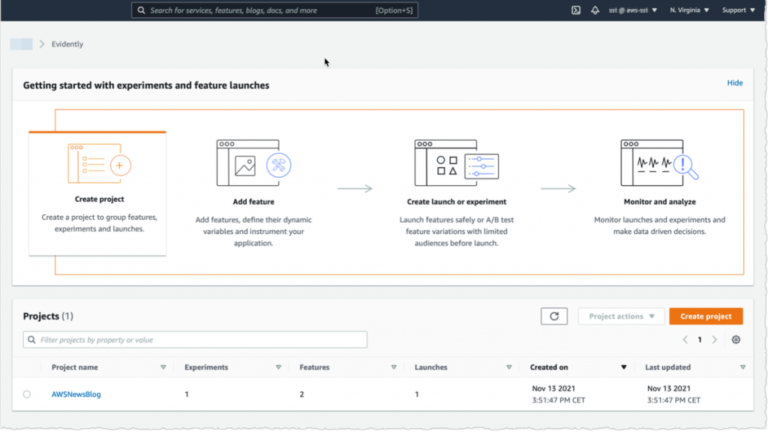
Task: Open the Support dropdown menu
Action: click(x=738, y=10)
